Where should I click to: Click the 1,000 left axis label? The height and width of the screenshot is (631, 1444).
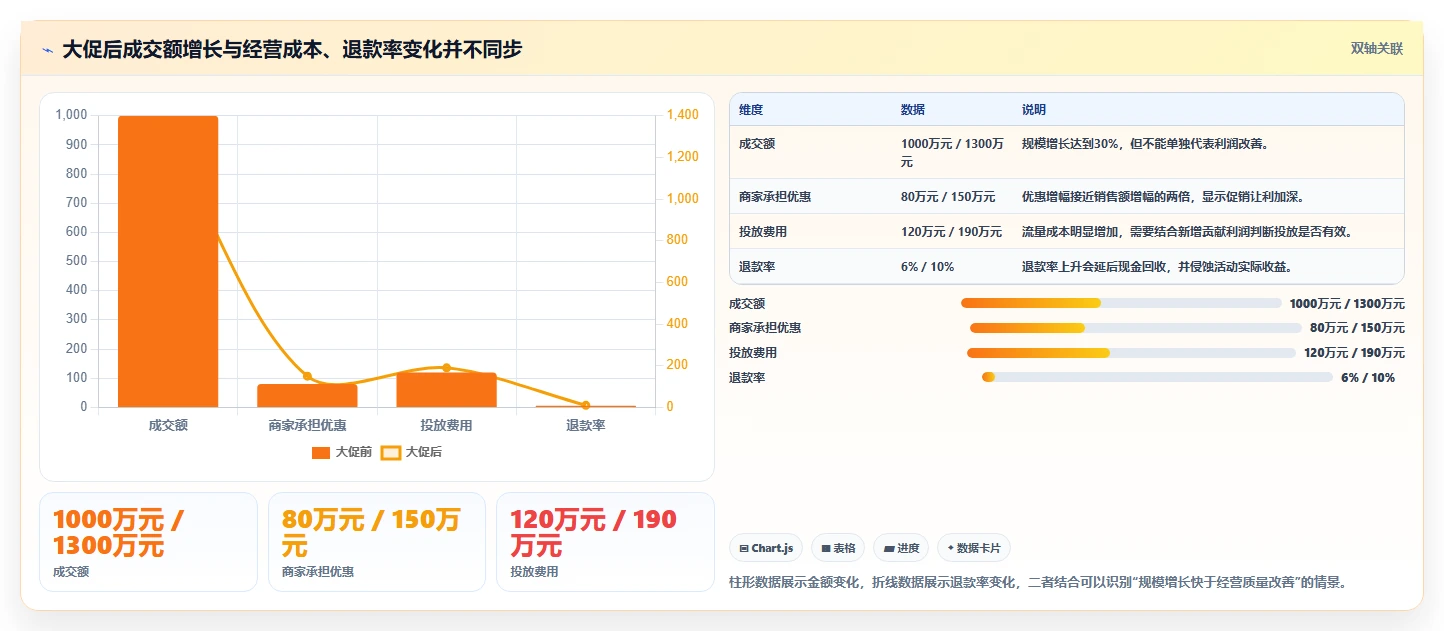(x=71, y=115)
